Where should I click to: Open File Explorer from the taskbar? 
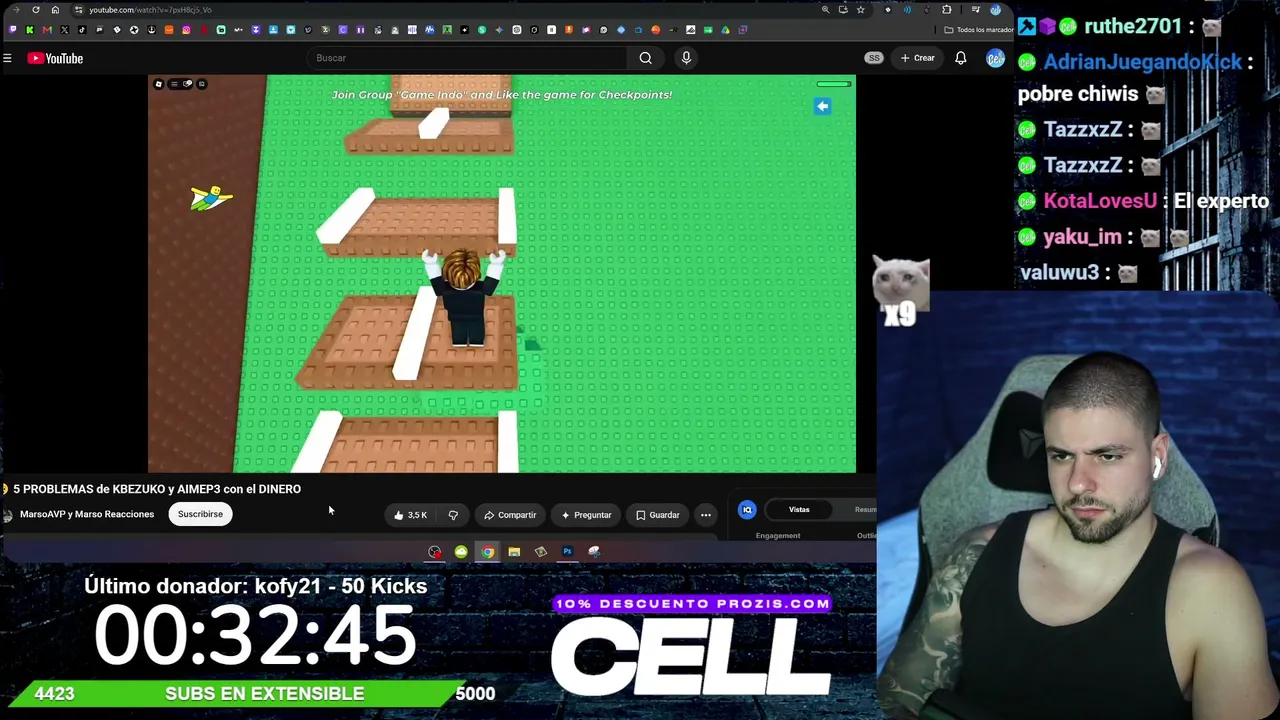click(x=514, y=552)
